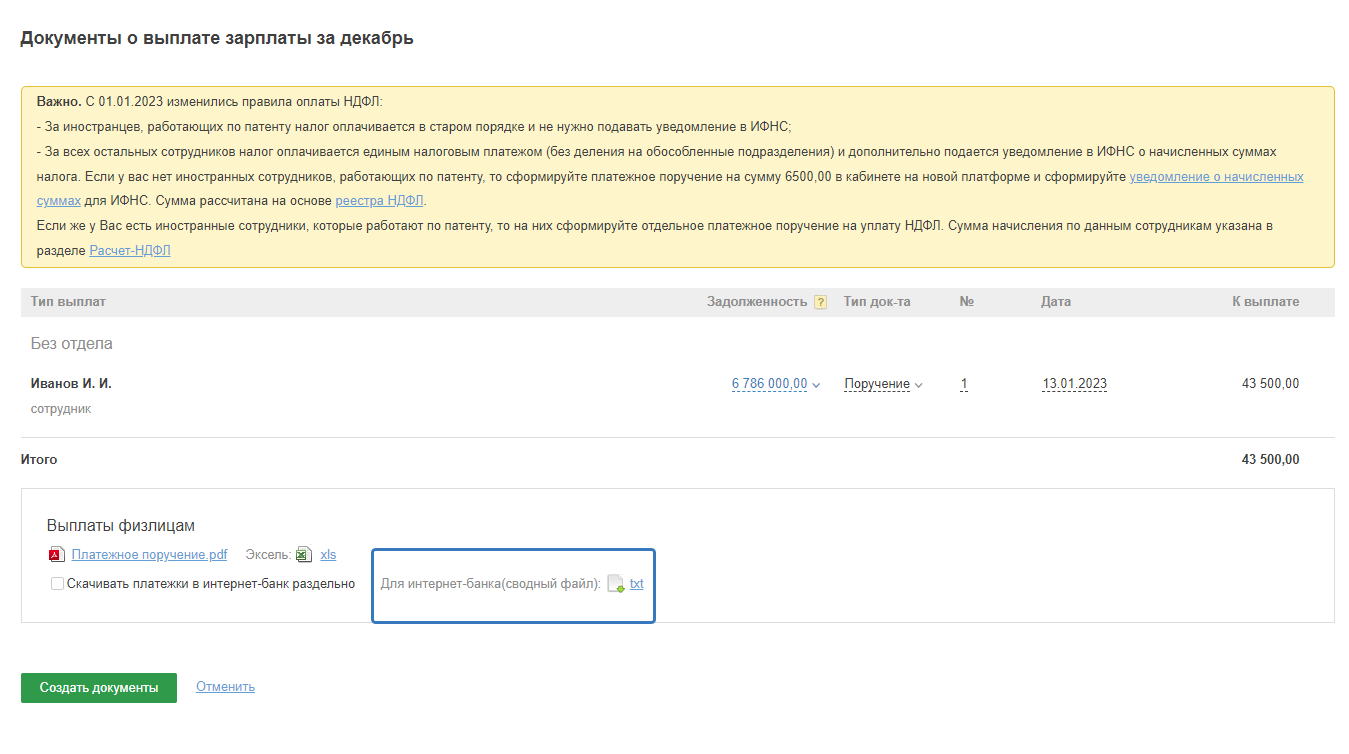Enable Скачивать платежки в интернет-банк раздельно checkbox
1349x754 pixels.
pos(58,584)
